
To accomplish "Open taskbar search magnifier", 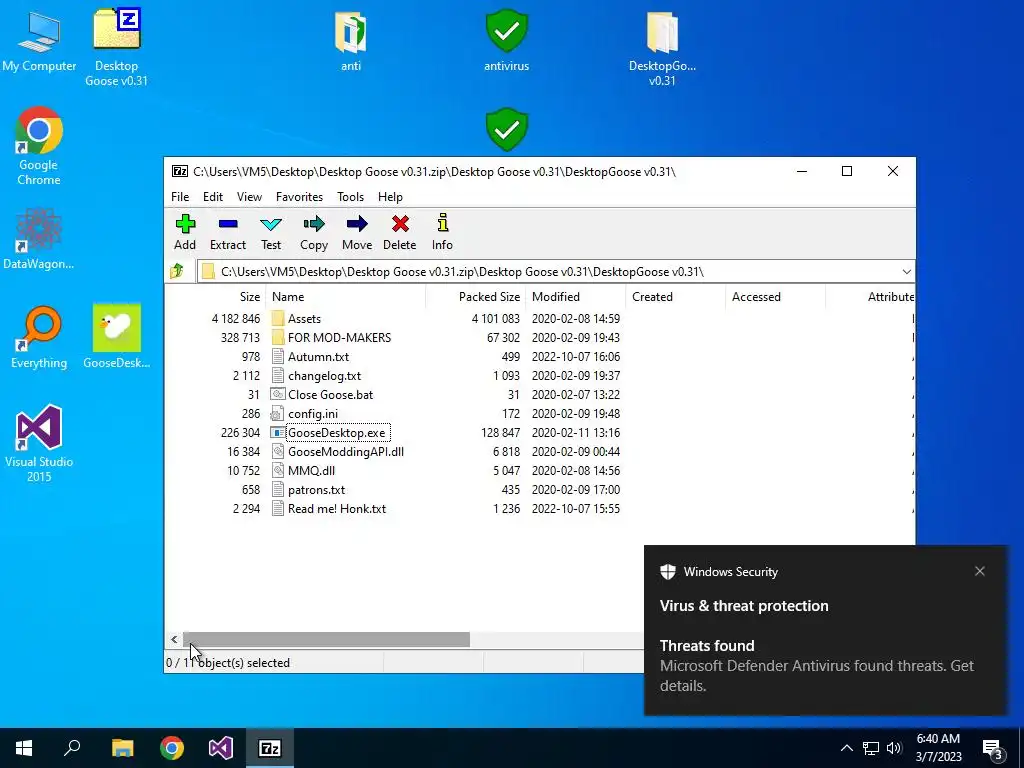I will tap(72, 748).
